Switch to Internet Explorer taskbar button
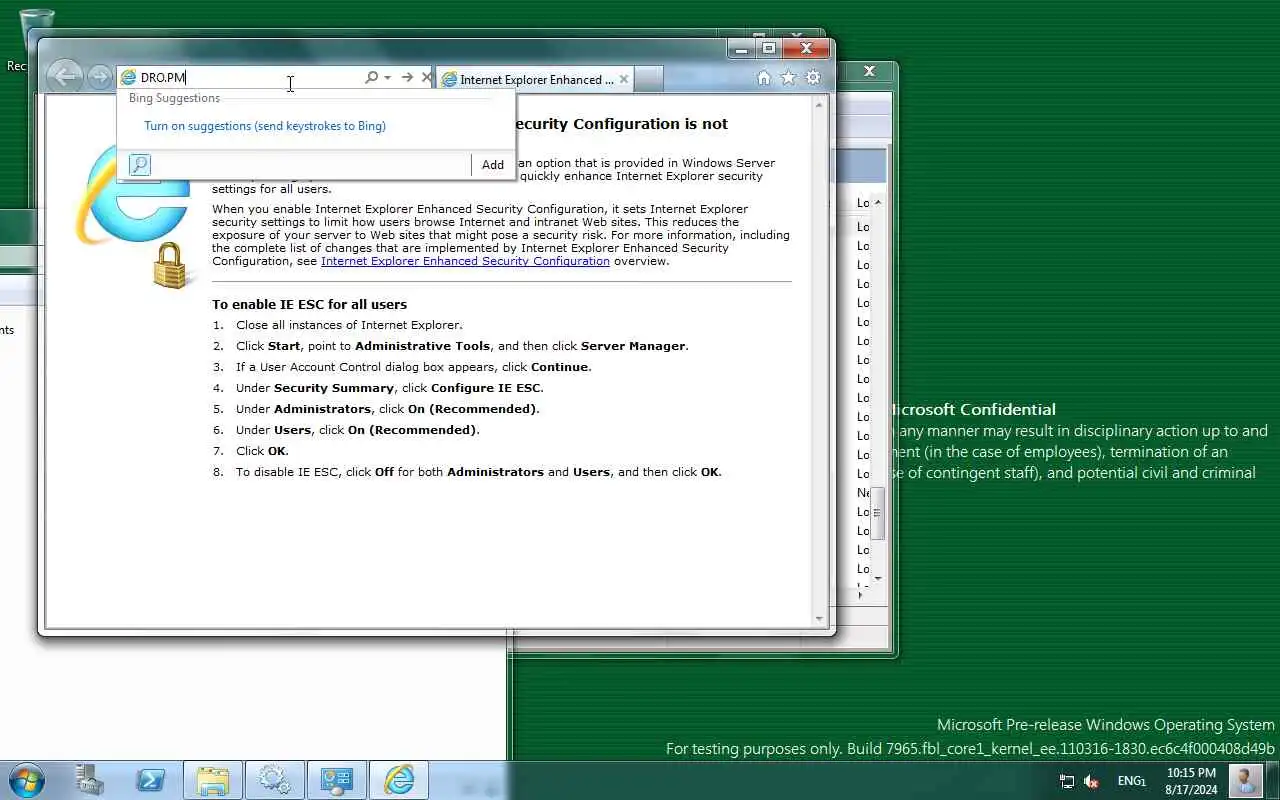1280x800 pixels. click(399, 780)
